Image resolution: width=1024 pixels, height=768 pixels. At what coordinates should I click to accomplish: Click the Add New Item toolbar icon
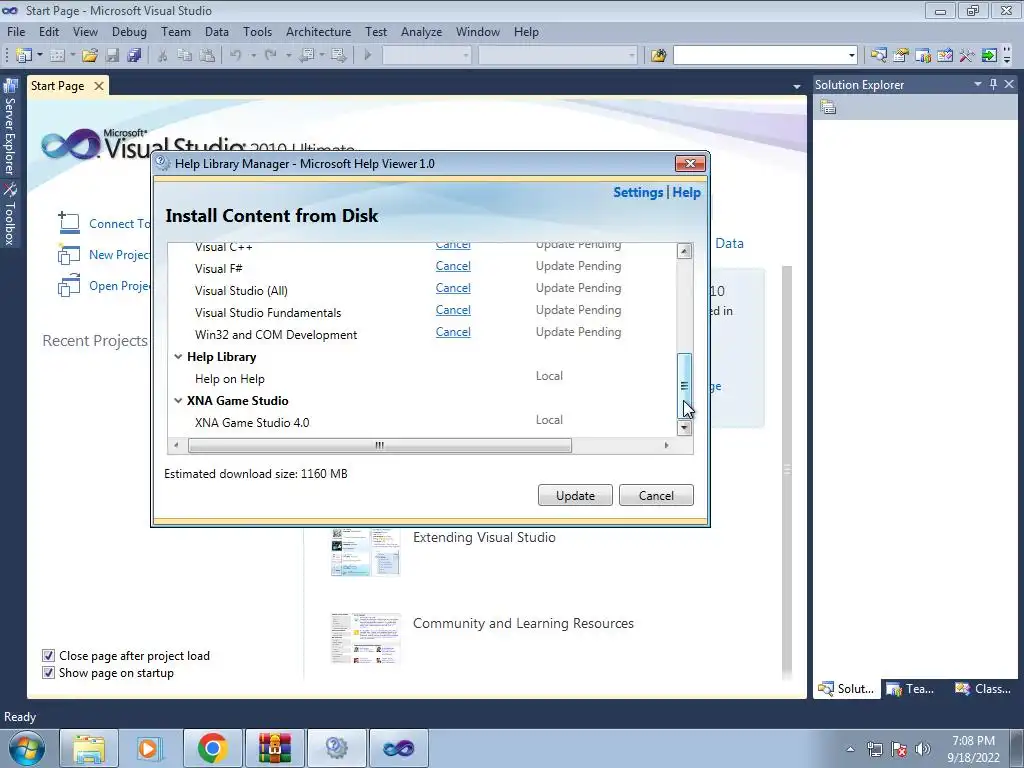pyautogui.click(x=57, y=56)
